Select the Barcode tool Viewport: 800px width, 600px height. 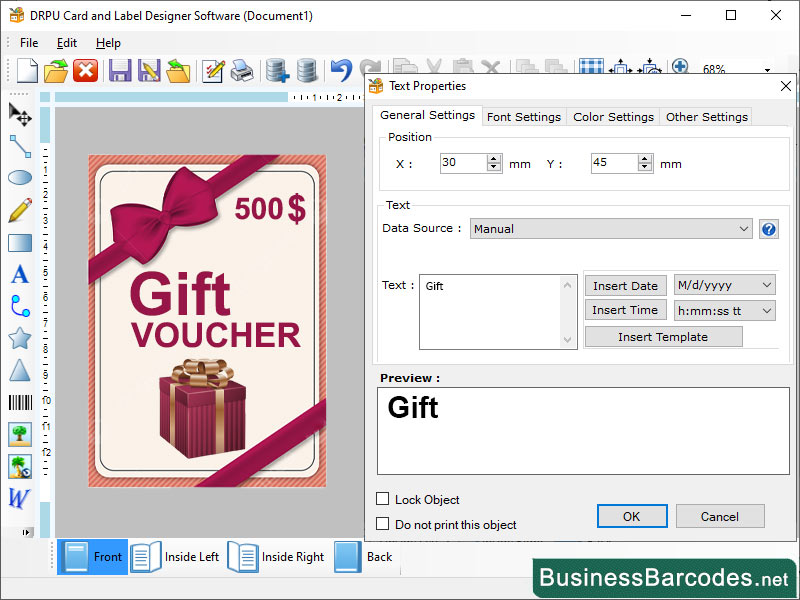(20, 402)
